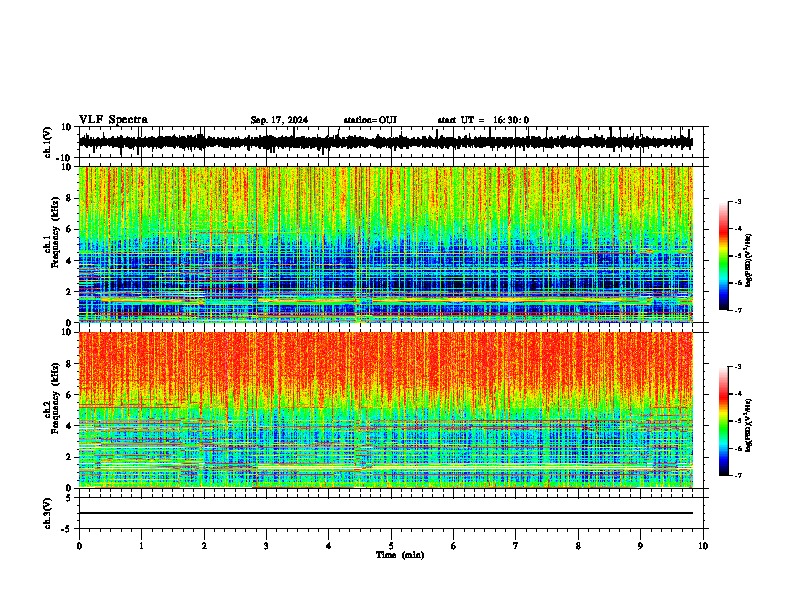Image resolution: width=792 pixels, height=612 pixels.
Task: Click time axis tick label "6"
Action: click(453, 546)
